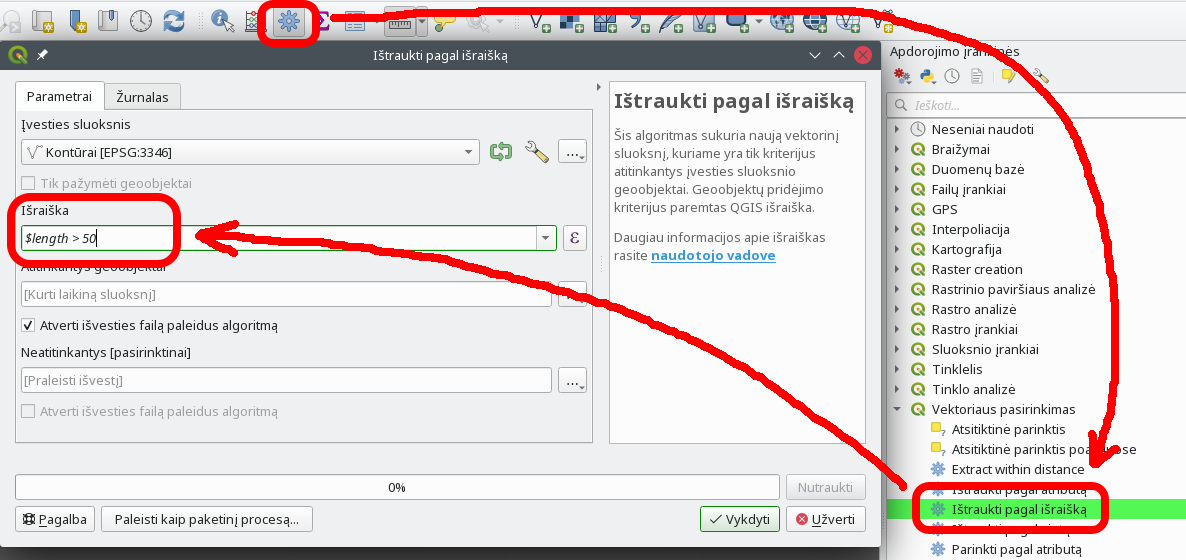Image resolution: width=1186 pixels, height=560 pixels.
Task: Select 'Ištraukti pagal išraišką' algorithm
Action: [1018, 509]
